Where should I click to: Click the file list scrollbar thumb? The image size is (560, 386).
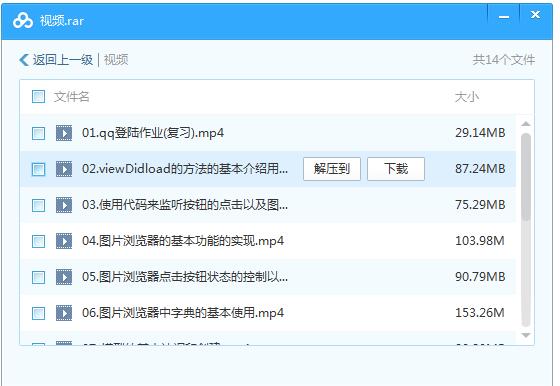[525, 177]
